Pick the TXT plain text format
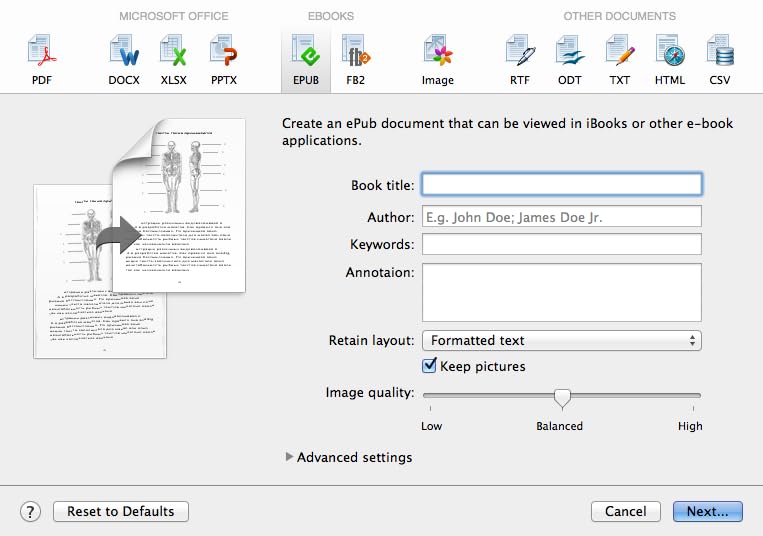This screenshot has height=536, width=763. [x=620, y=58]
